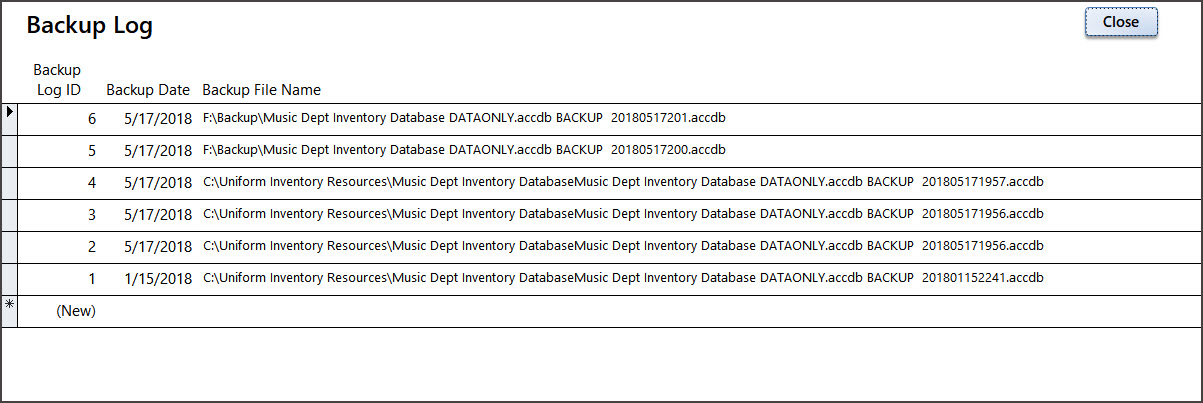Click the backup date for log ID 4
Image resolution: width=1203 pixels, height=403 pixels.
coord(158,182)
